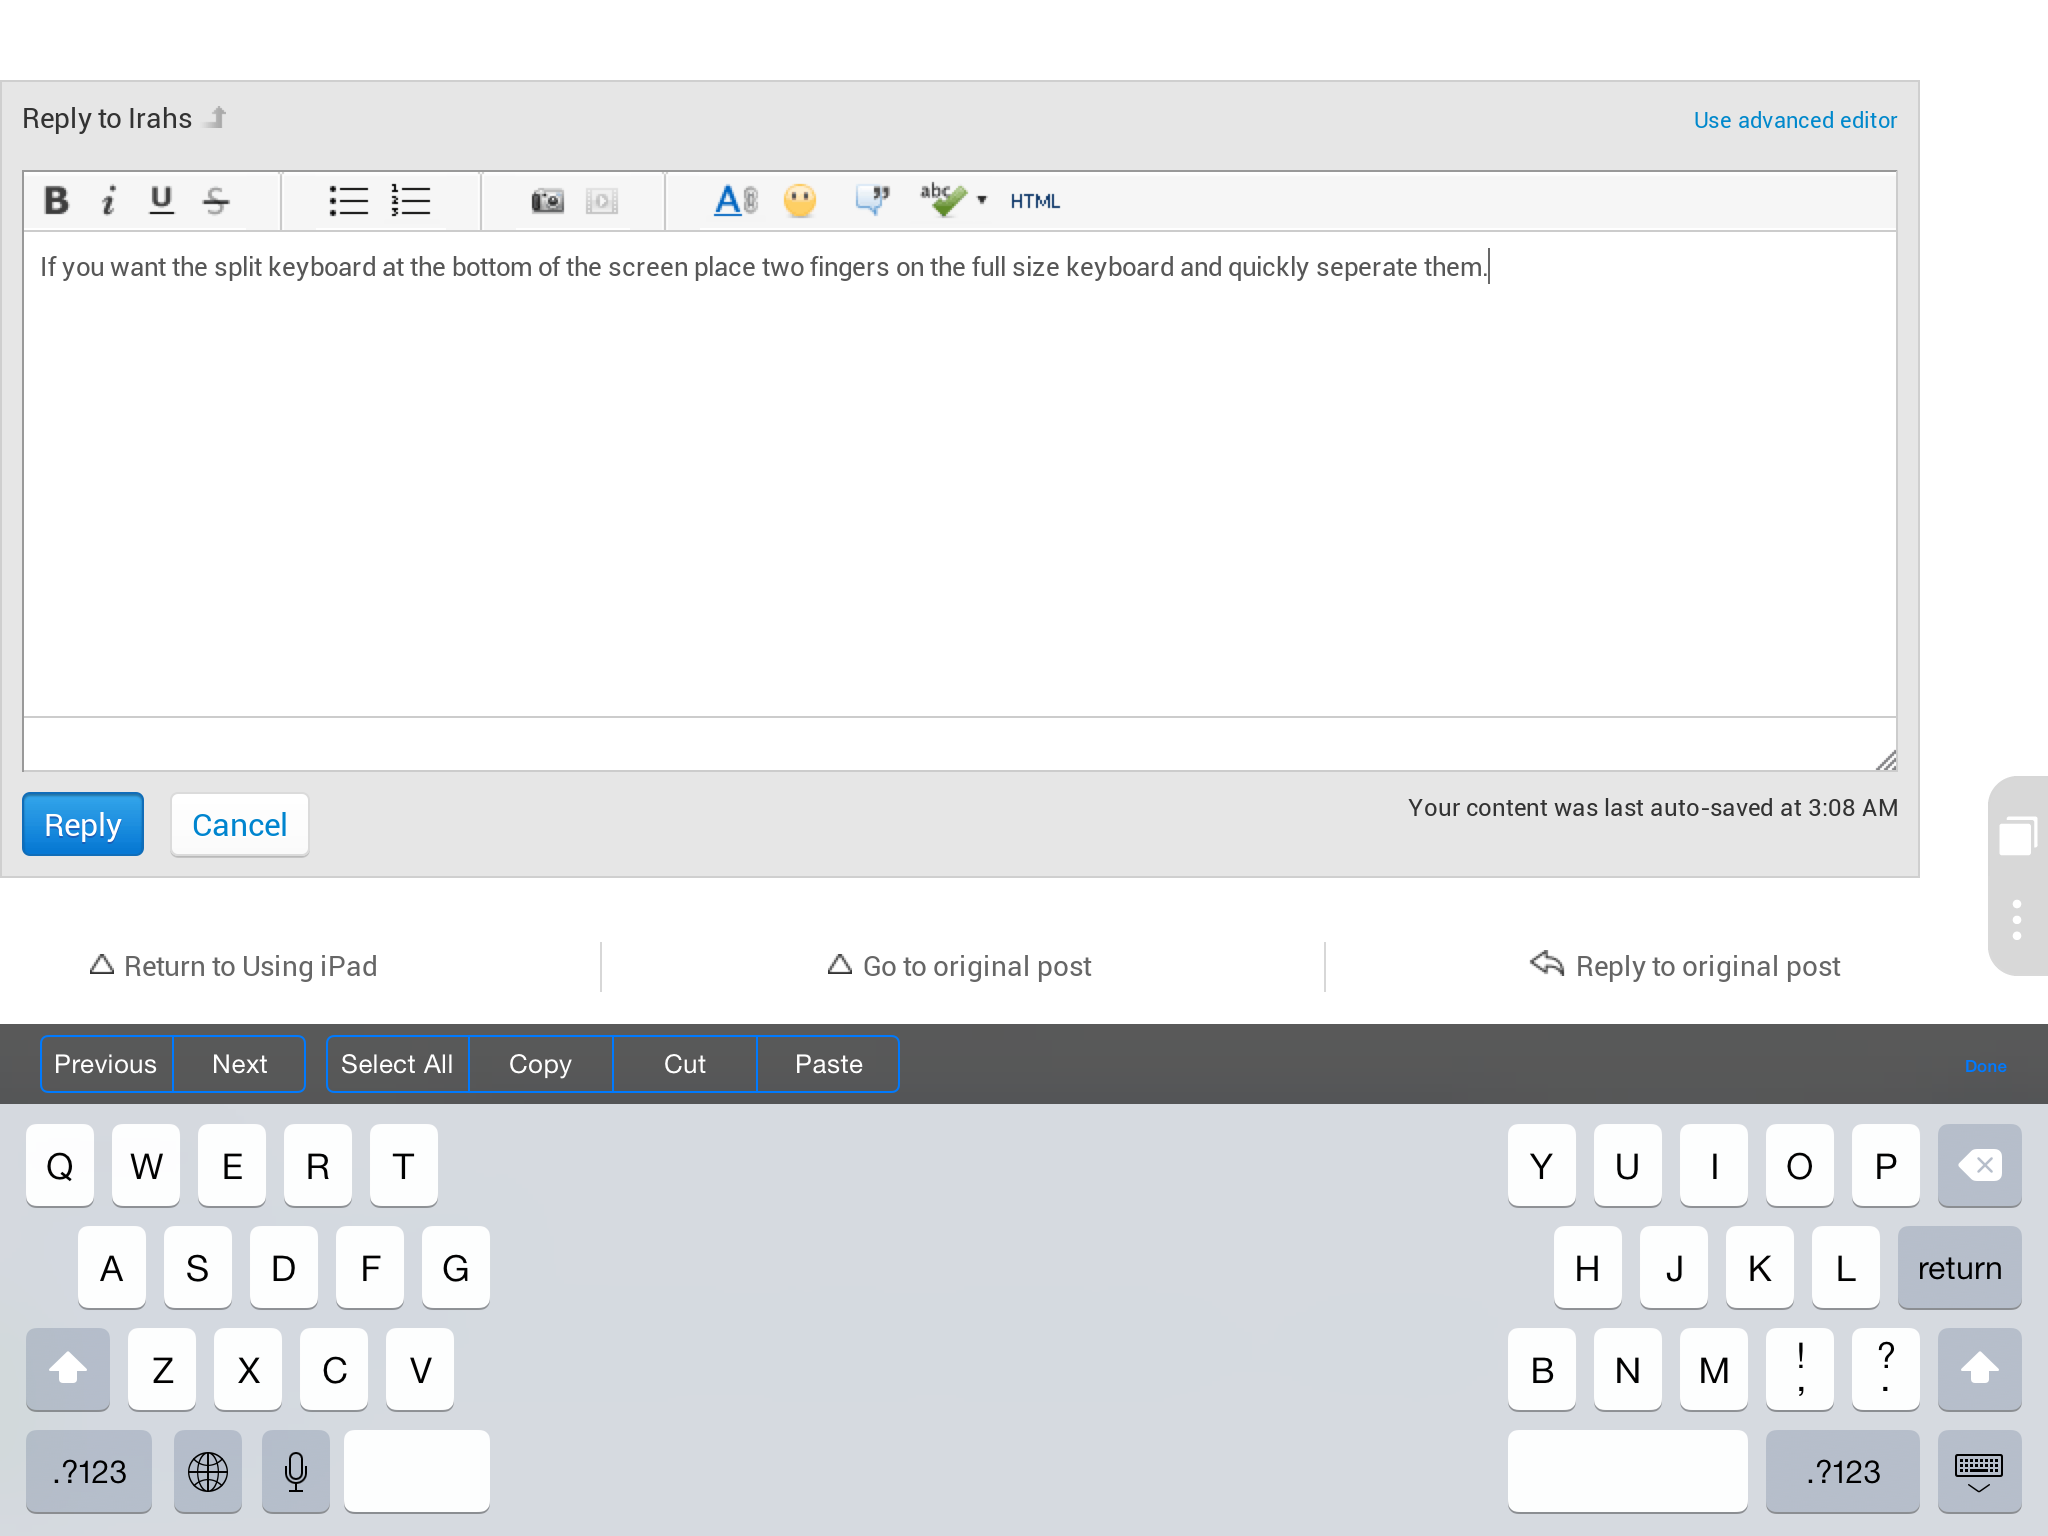Open the font style link options
Image resolution: width=2048 pixels, height=1536 pixels.
pos(736,201)
